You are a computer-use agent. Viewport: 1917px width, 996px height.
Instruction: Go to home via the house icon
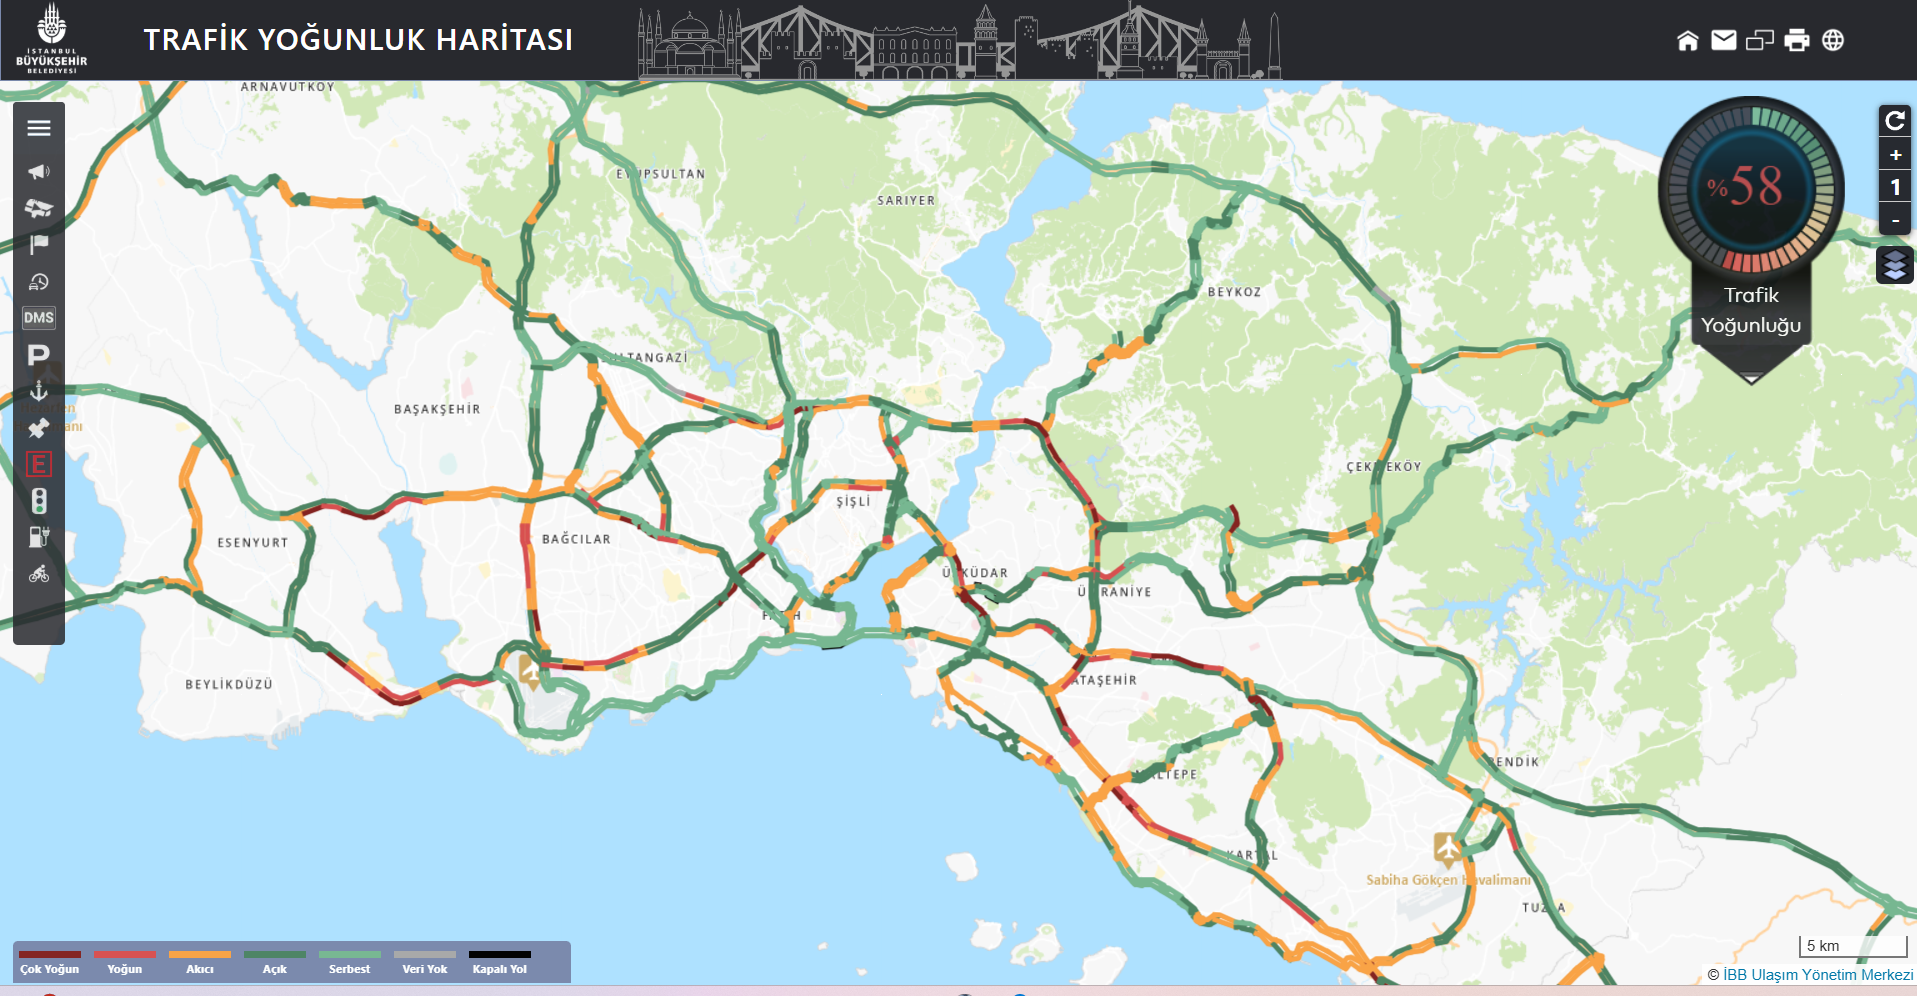click(1688, 40)
